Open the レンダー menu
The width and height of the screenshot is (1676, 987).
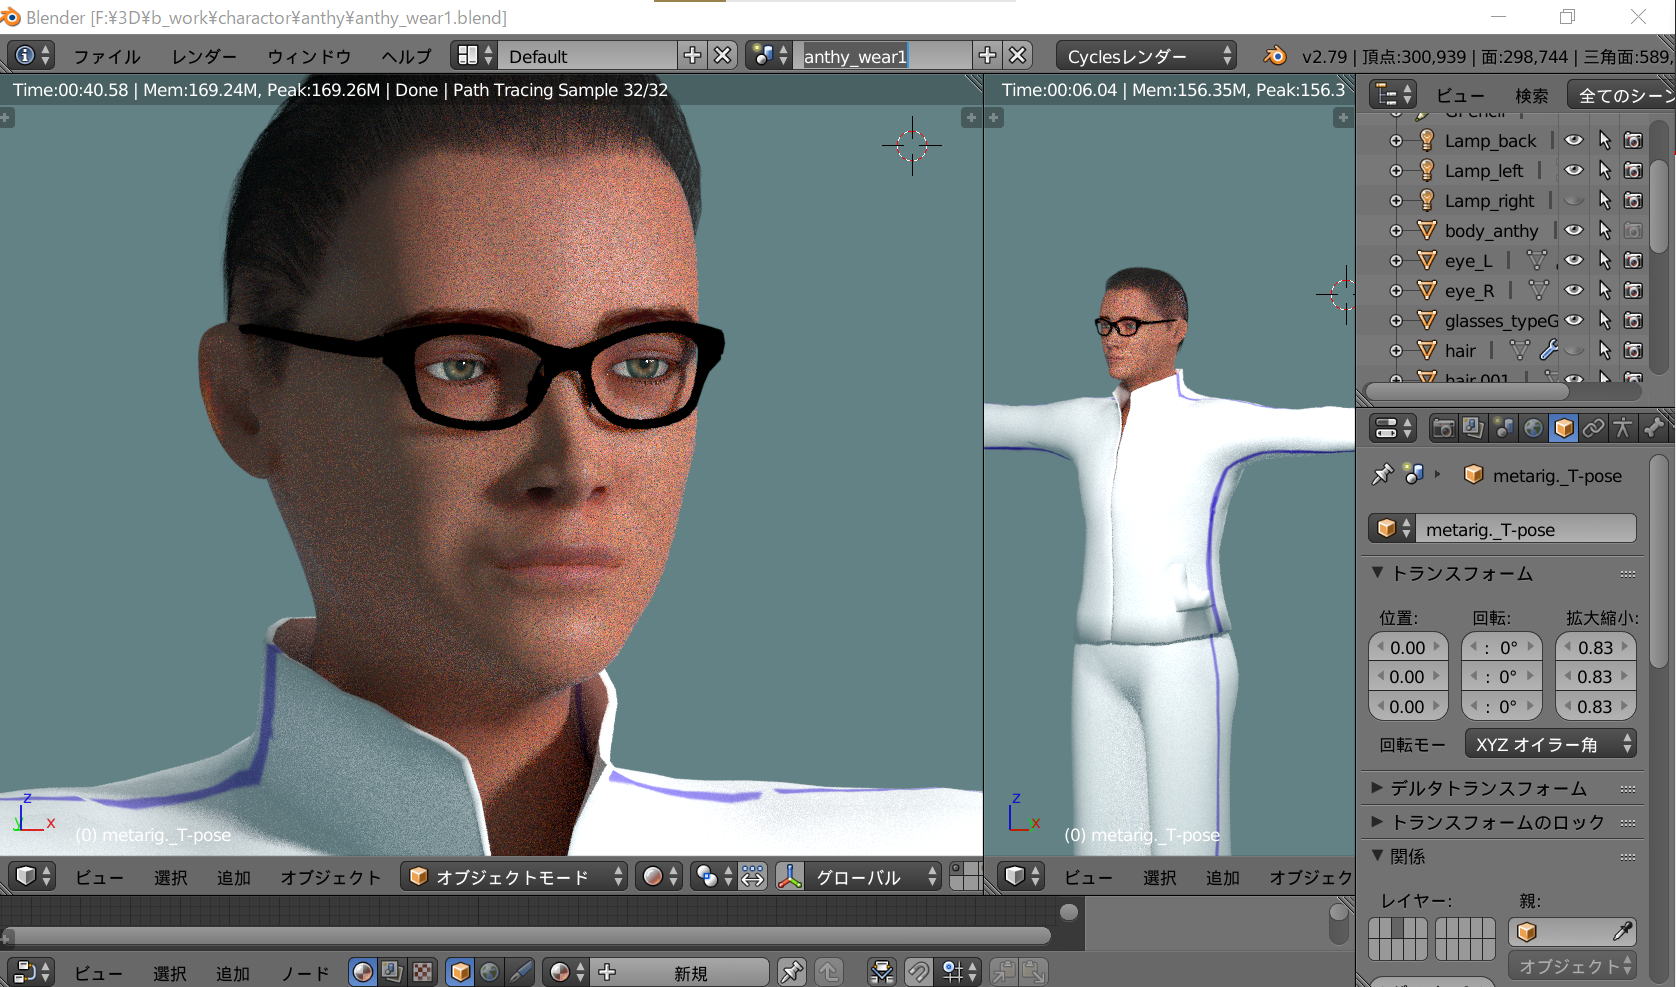pyautogui.click(x=204, y=56)
